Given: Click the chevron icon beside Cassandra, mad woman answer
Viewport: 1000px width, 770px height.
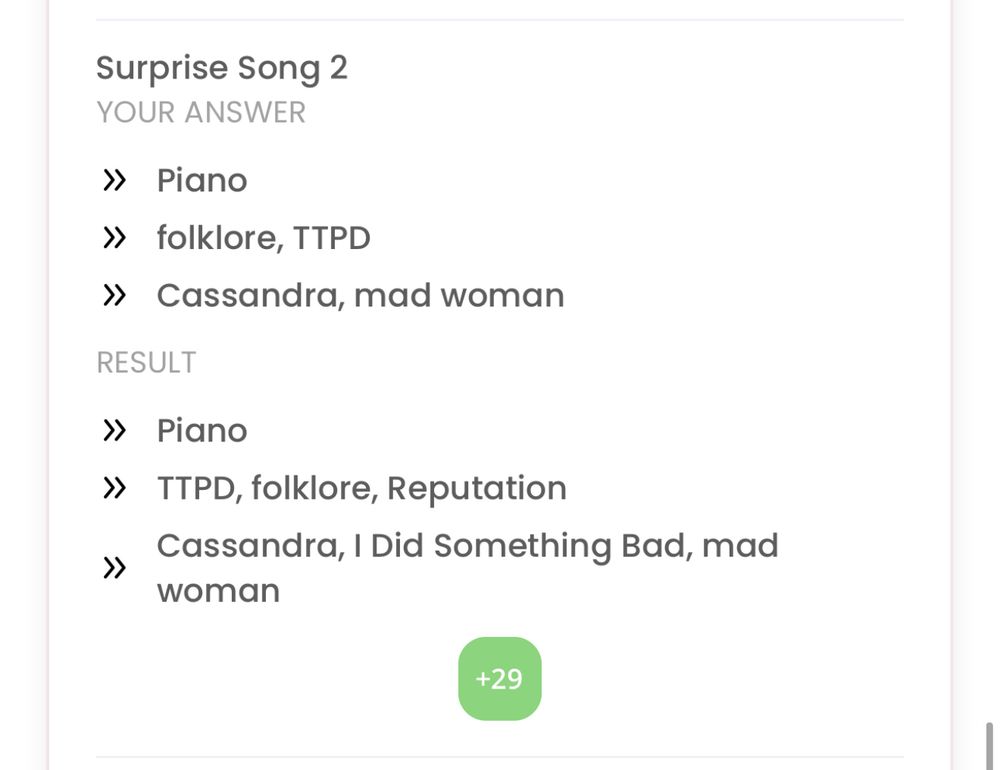Looking at the screenshot, I should [114, 295].
